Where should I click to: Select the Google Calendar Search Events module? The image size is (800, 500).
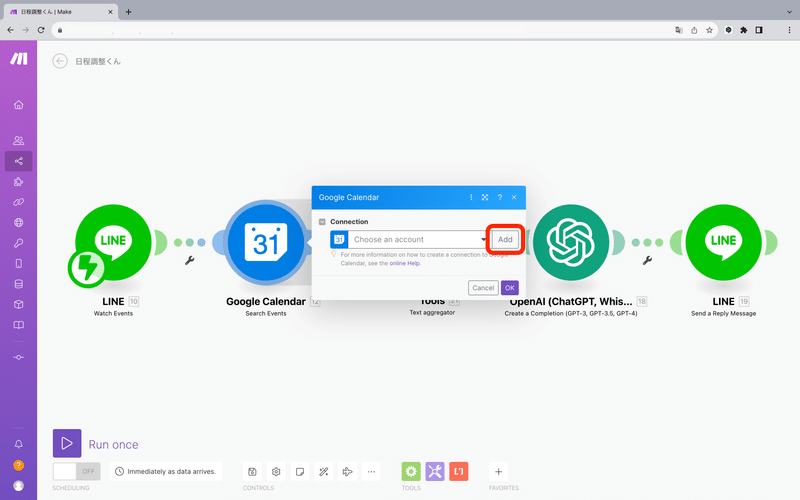(266, 243)
